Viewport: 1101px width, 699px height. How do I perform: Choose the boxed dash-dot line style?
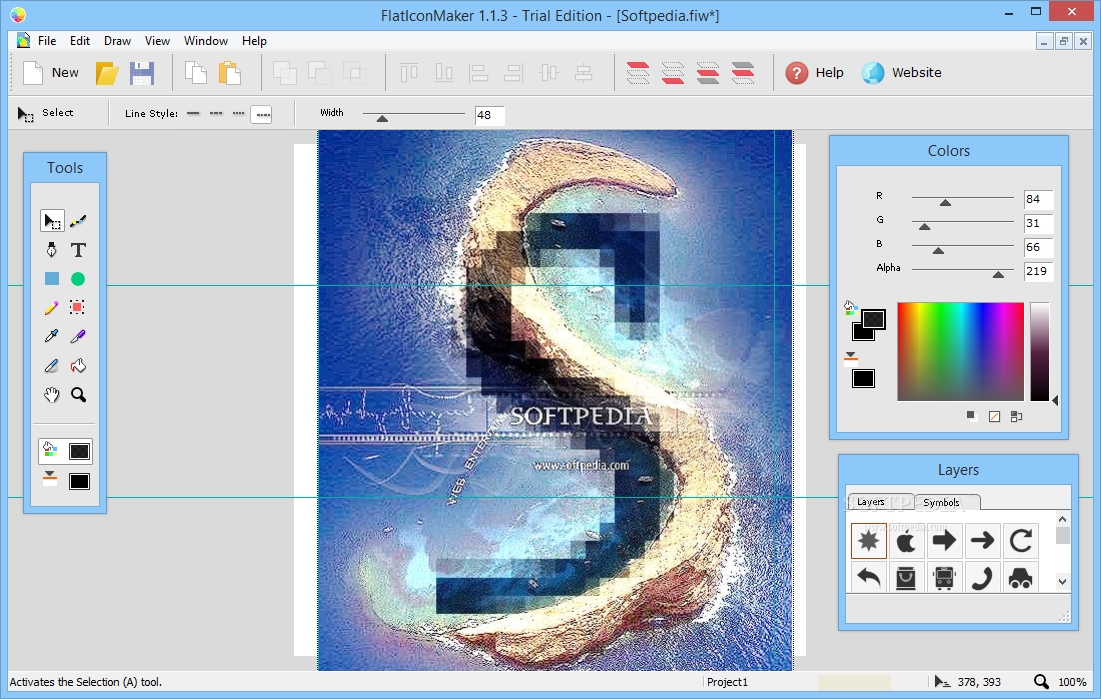coord(261,114)
